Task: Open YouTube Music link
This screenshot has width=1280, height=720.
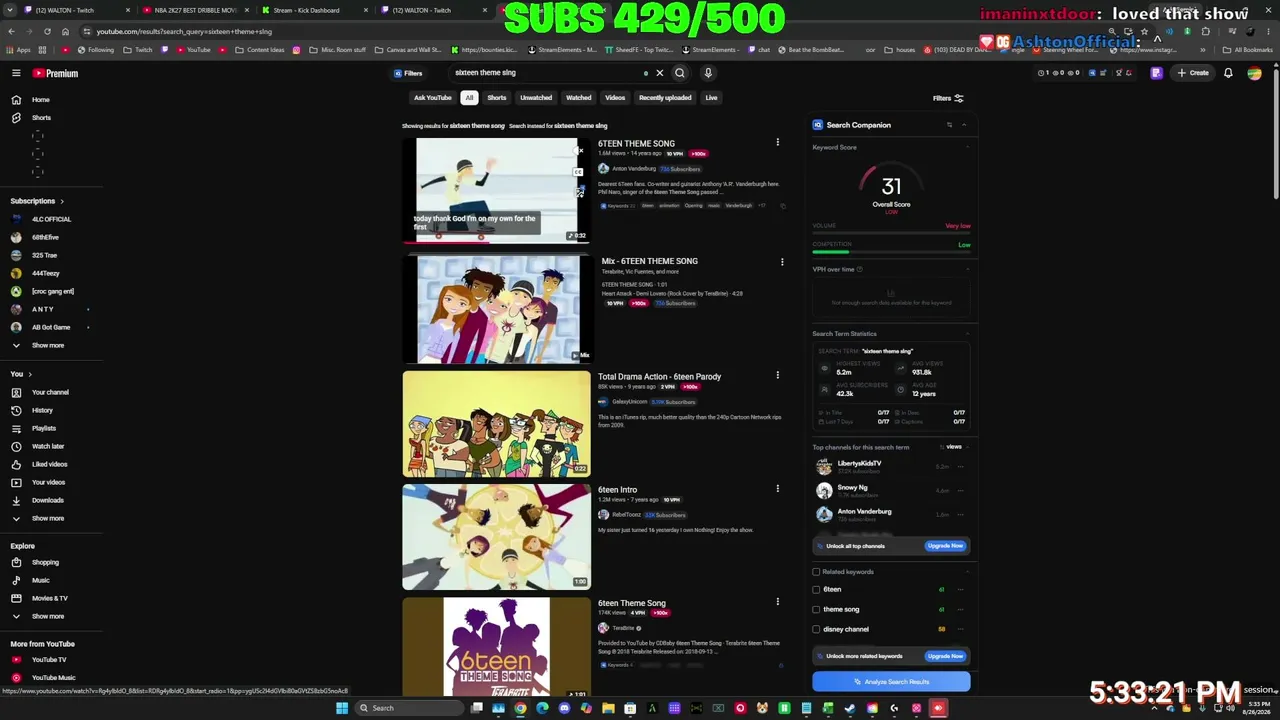Action: coord(53,678)
